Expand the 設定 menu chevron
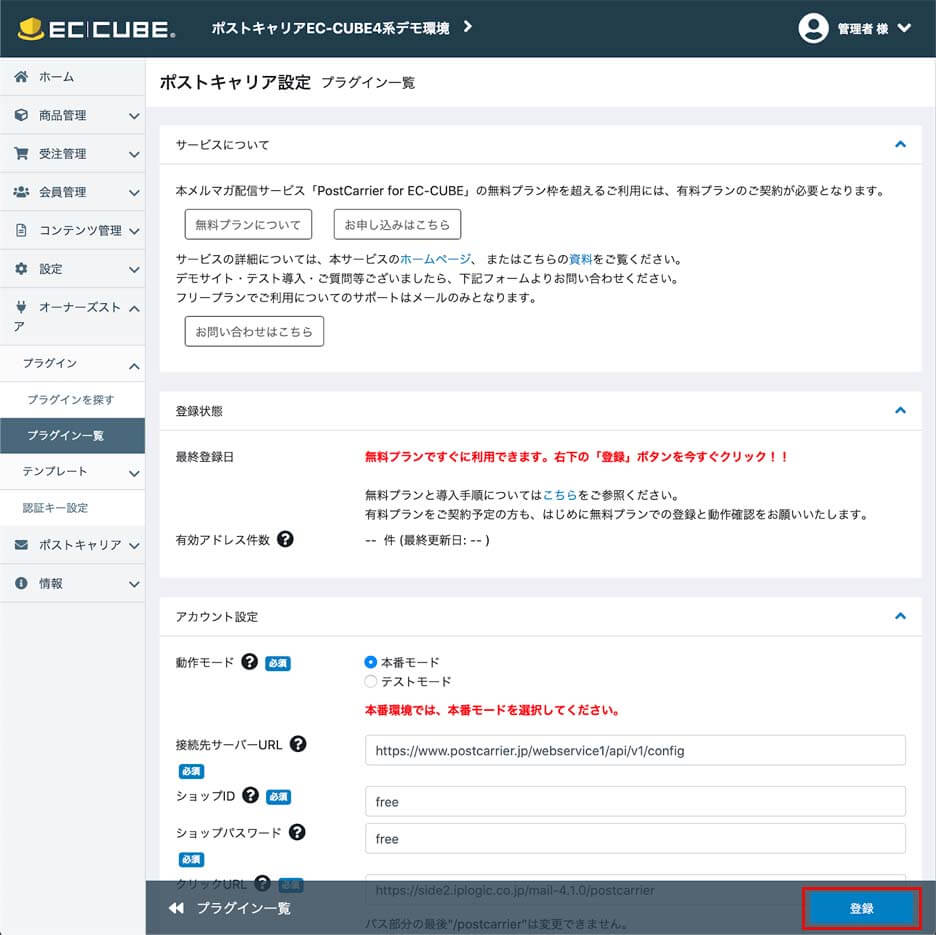936x935 pixels. pos(134,269)
